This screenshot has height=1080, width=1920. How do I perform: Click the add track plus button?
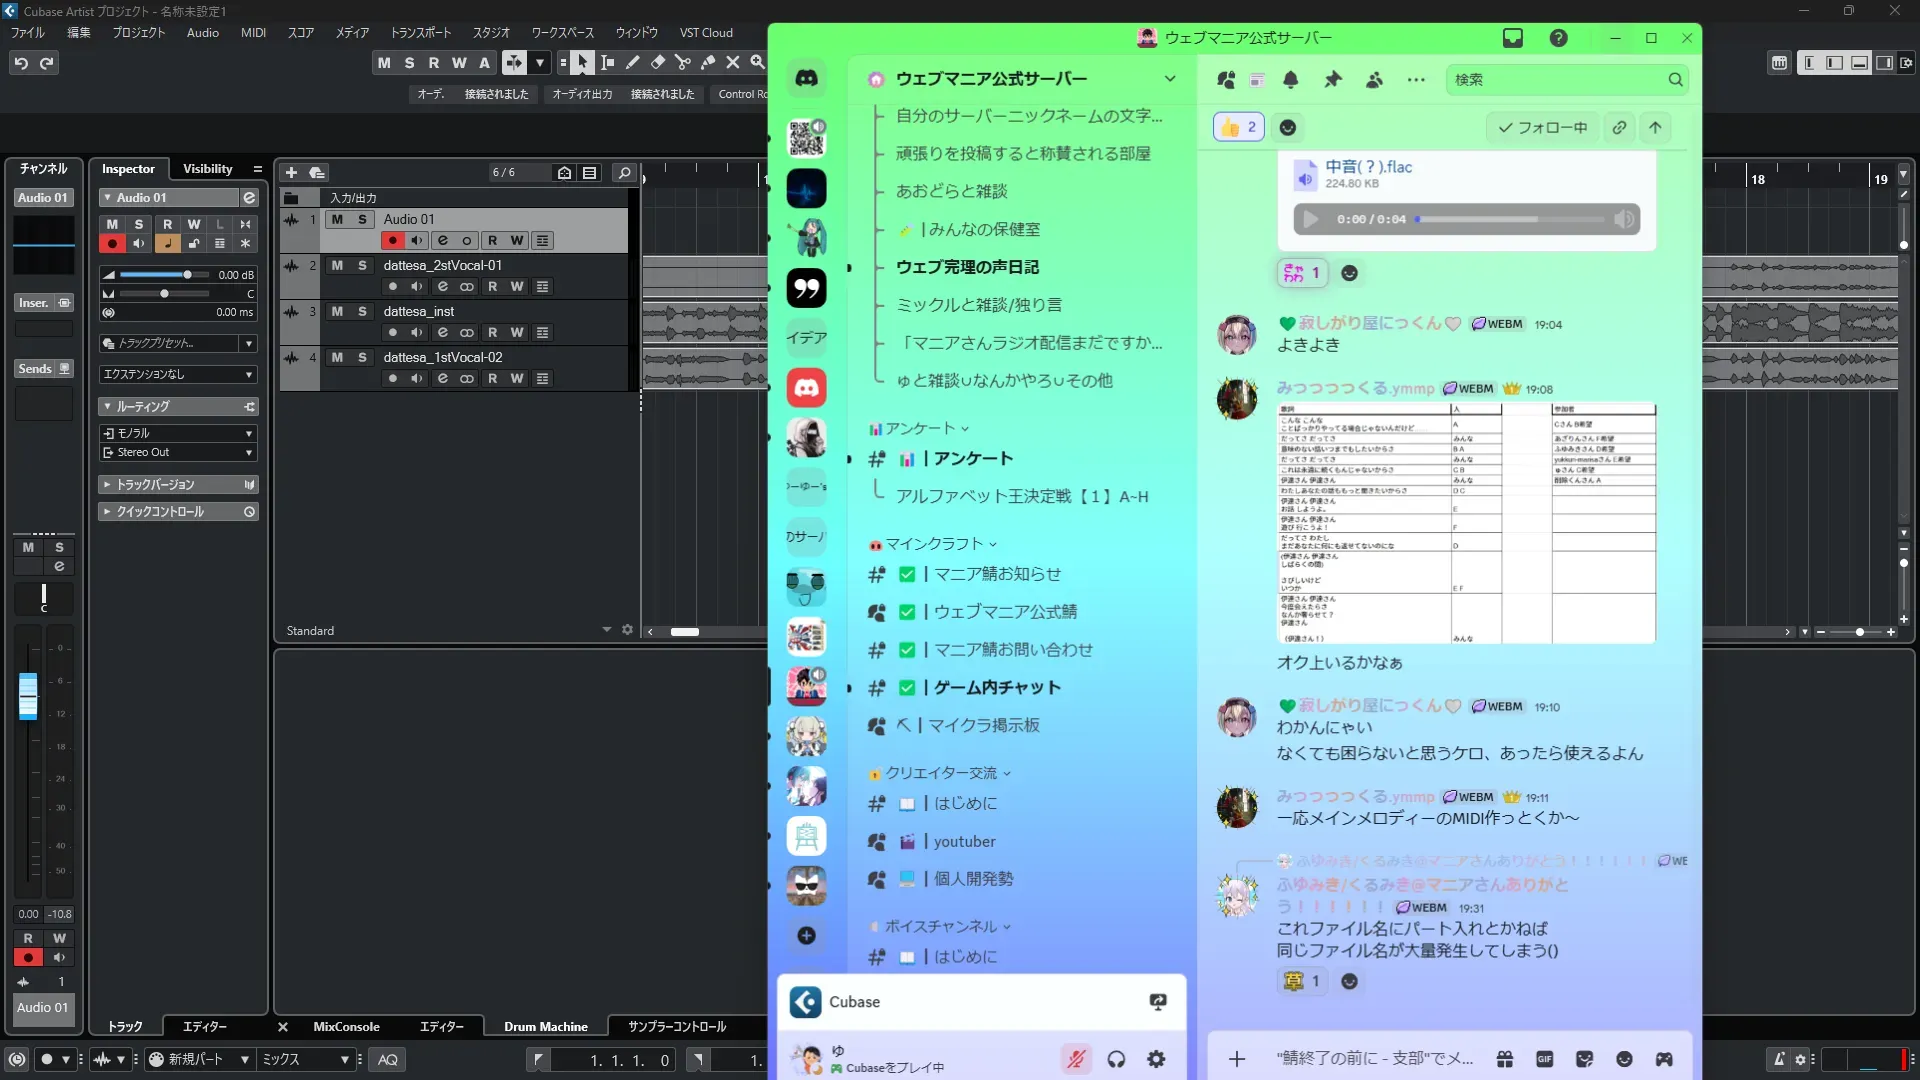(291, 172)
